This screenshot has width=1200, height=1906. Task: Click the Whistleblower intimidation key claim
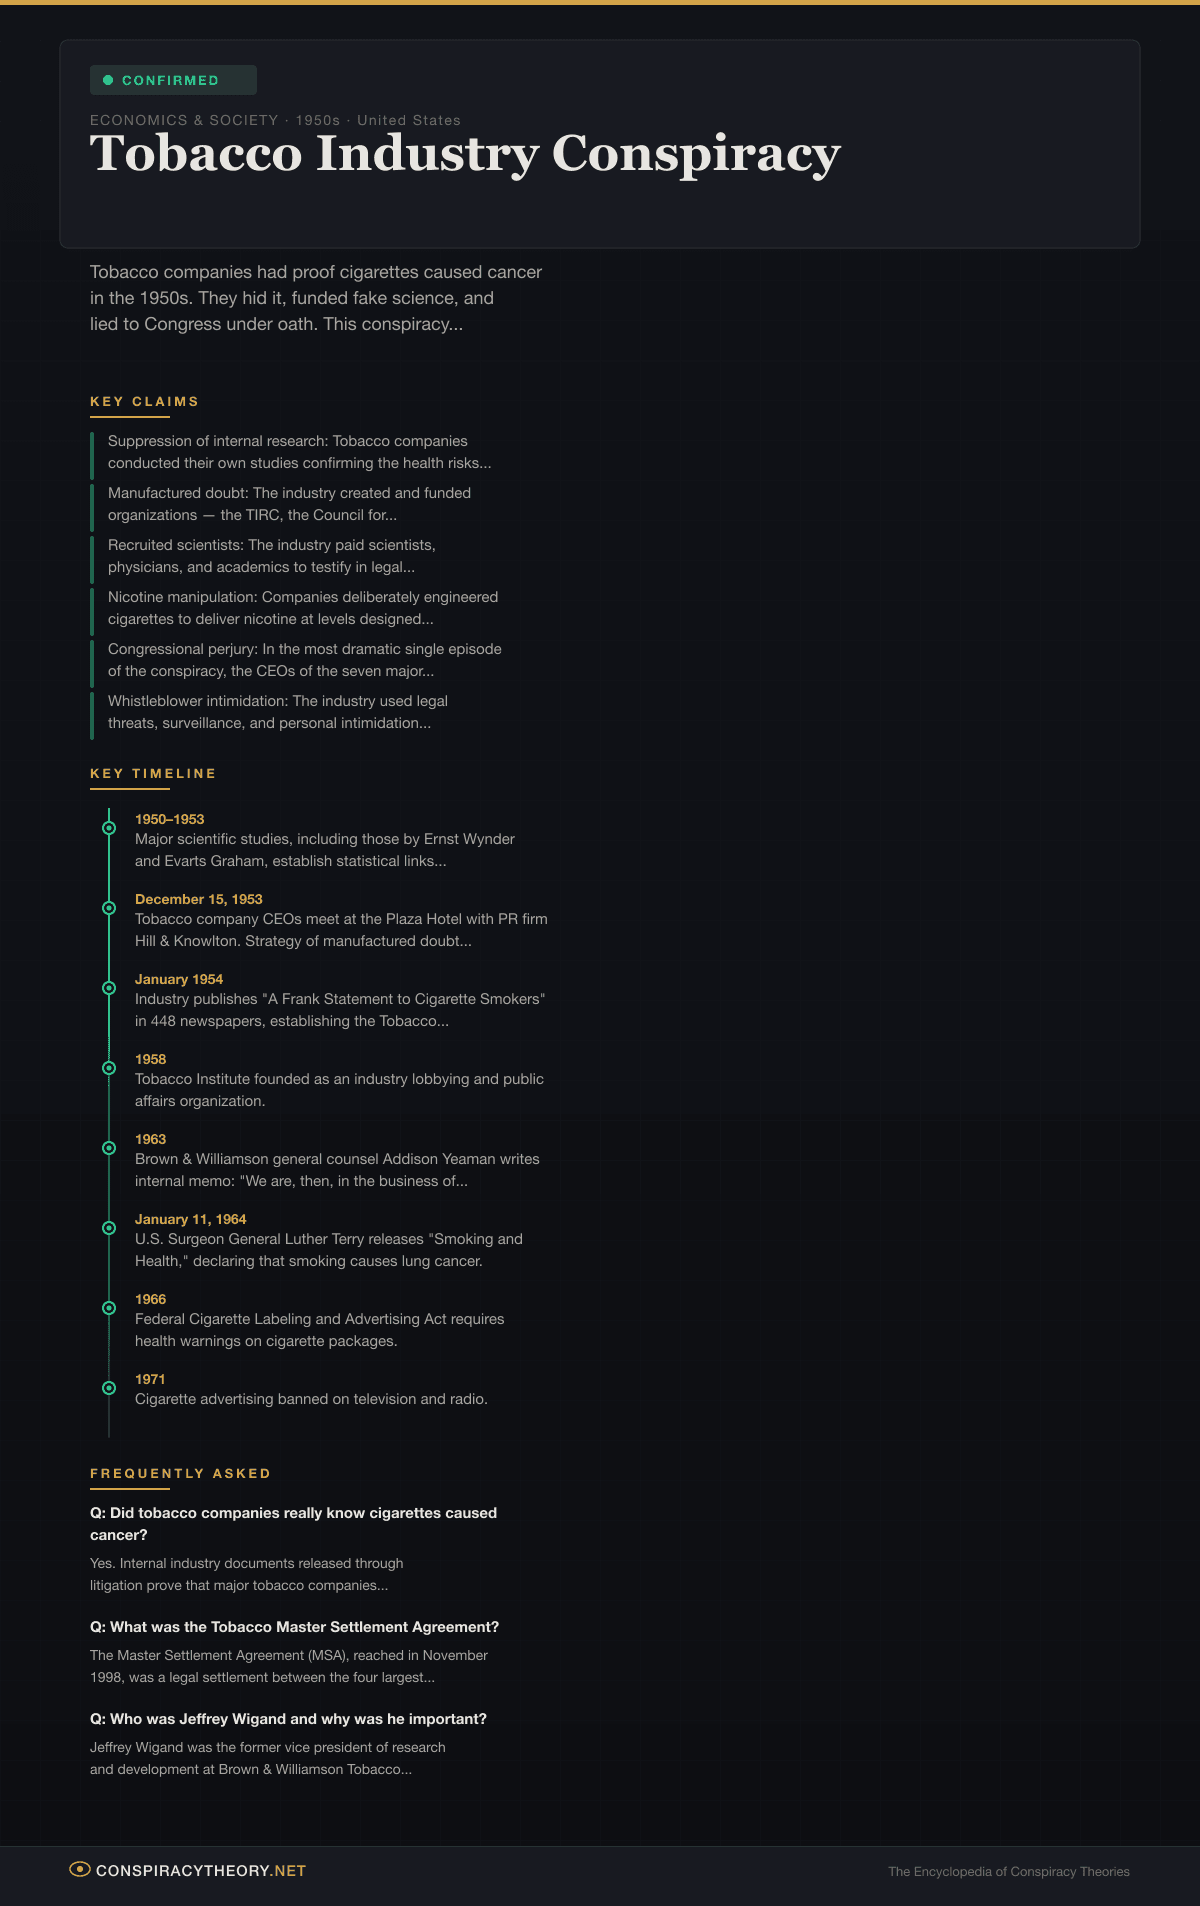point(278,712)
